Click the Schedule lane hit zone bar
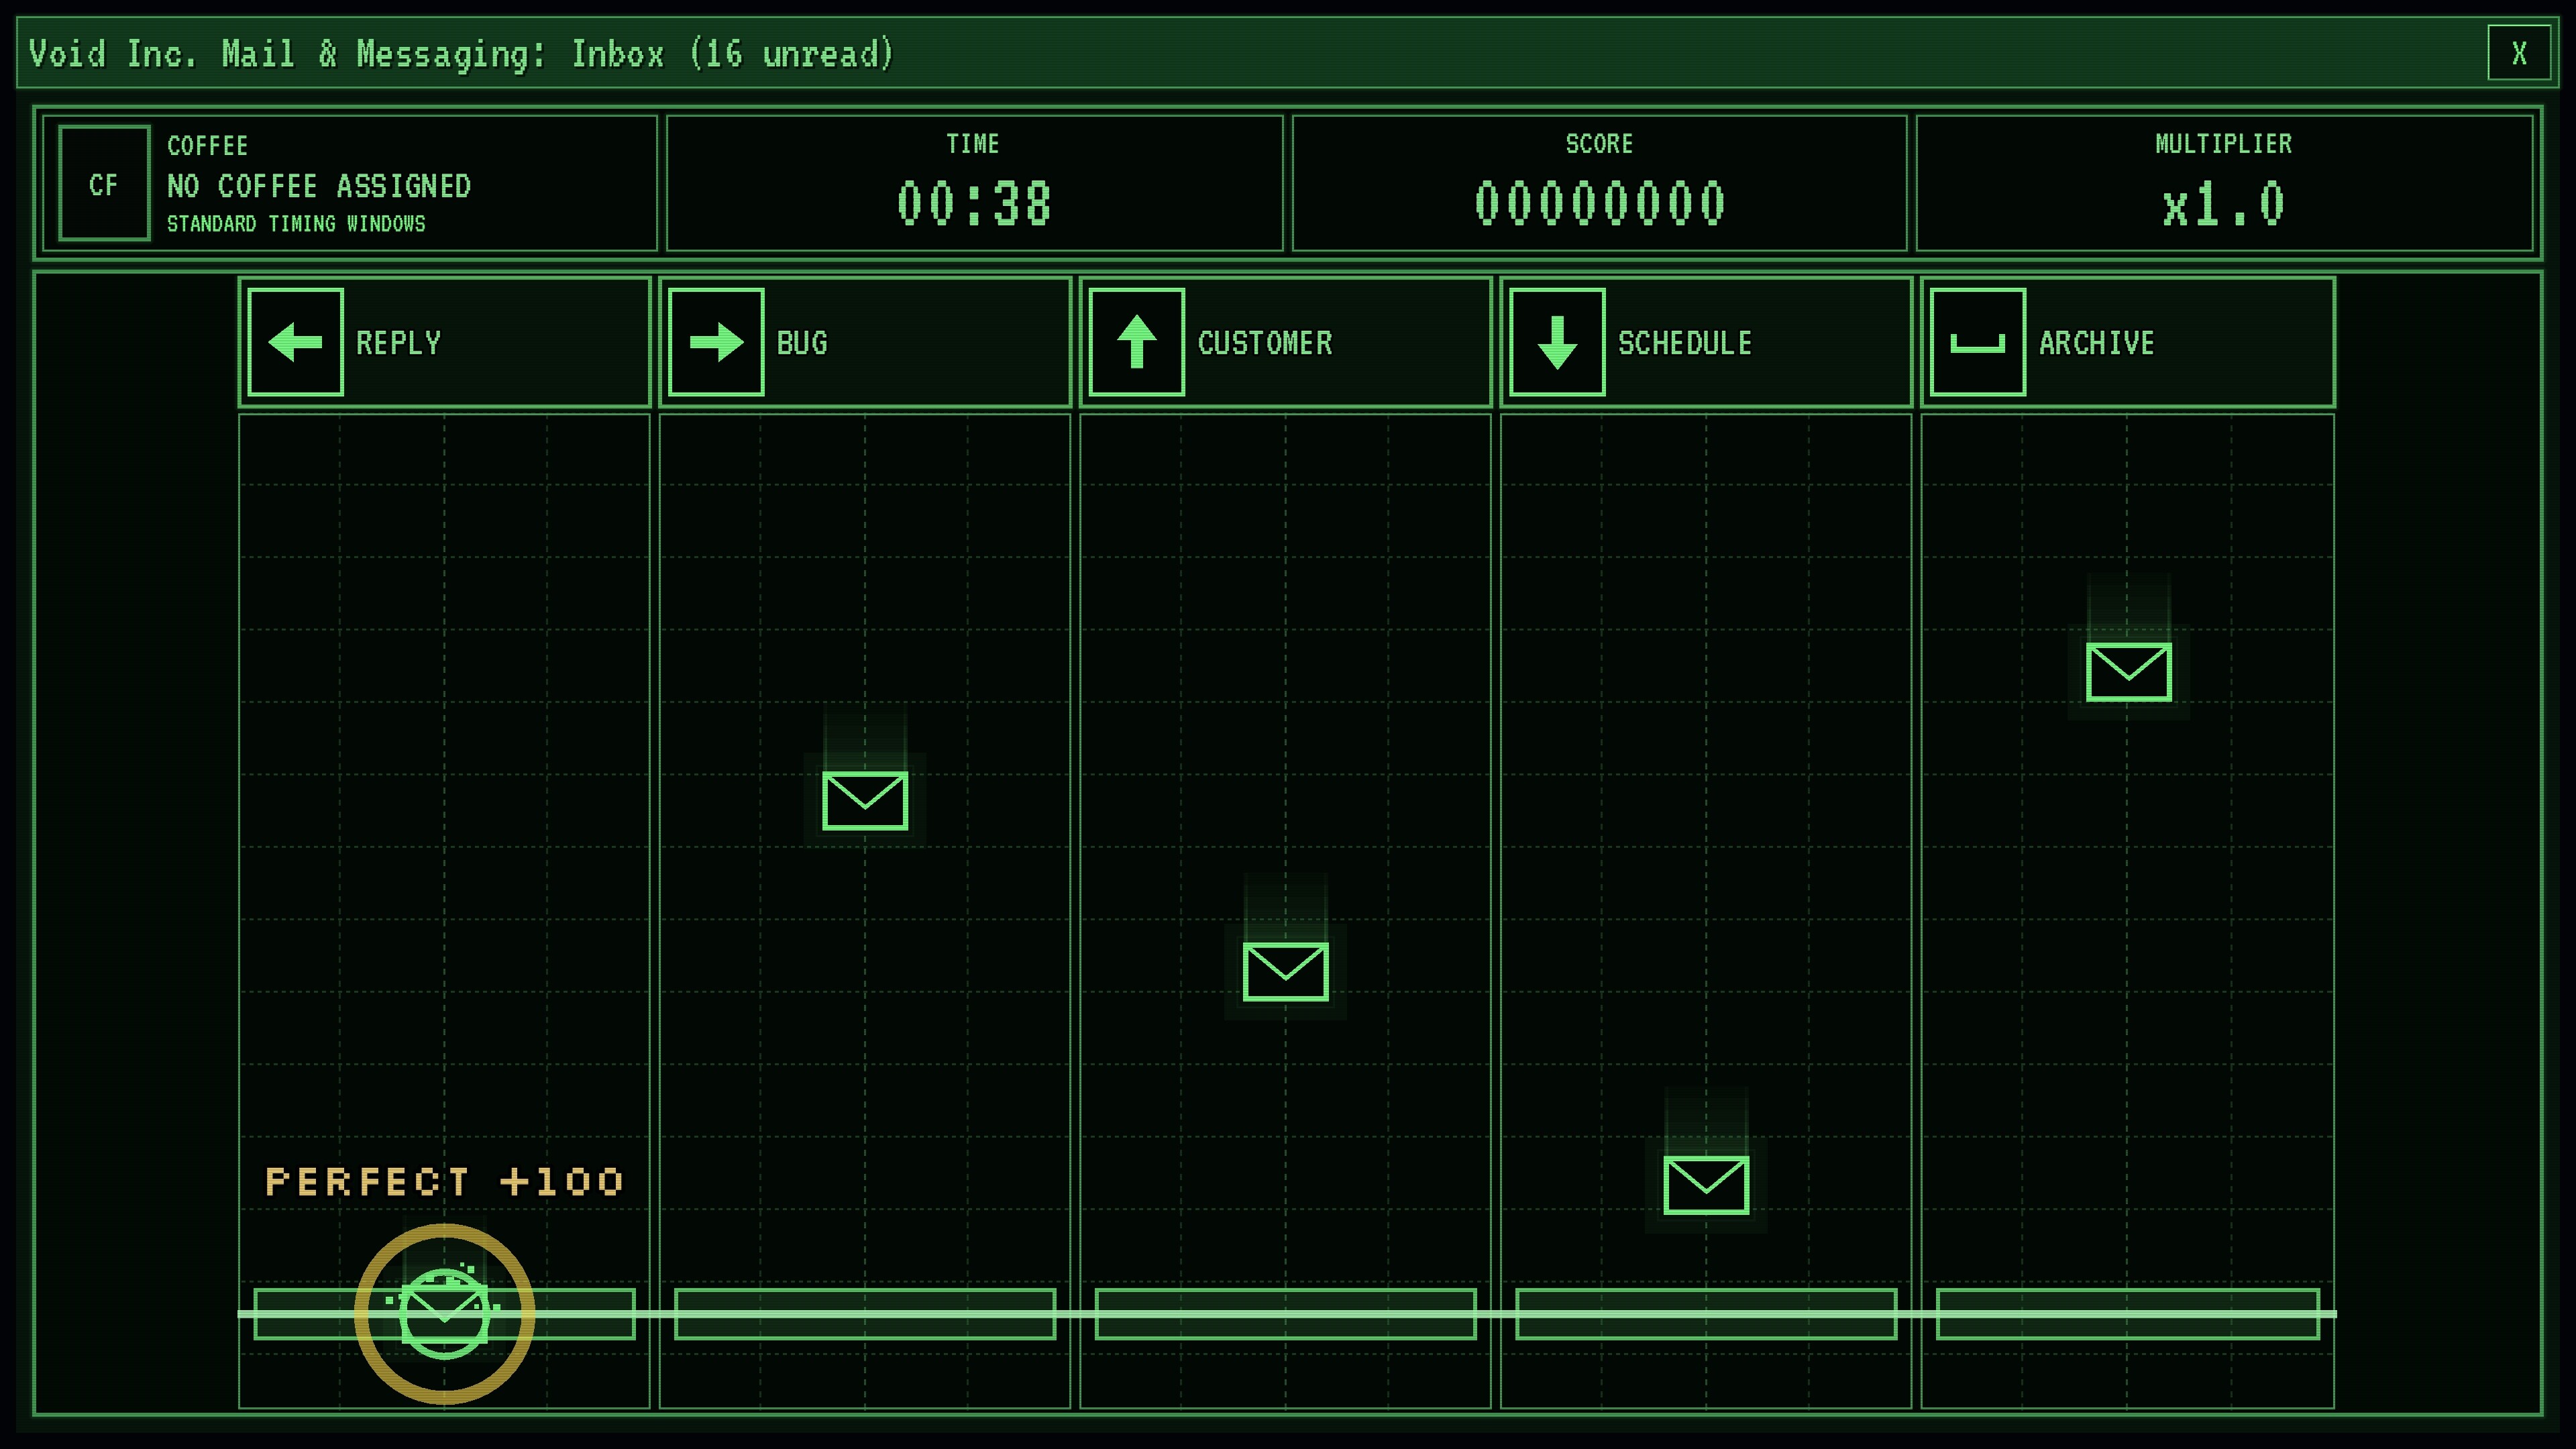 pos(1706,1314)
